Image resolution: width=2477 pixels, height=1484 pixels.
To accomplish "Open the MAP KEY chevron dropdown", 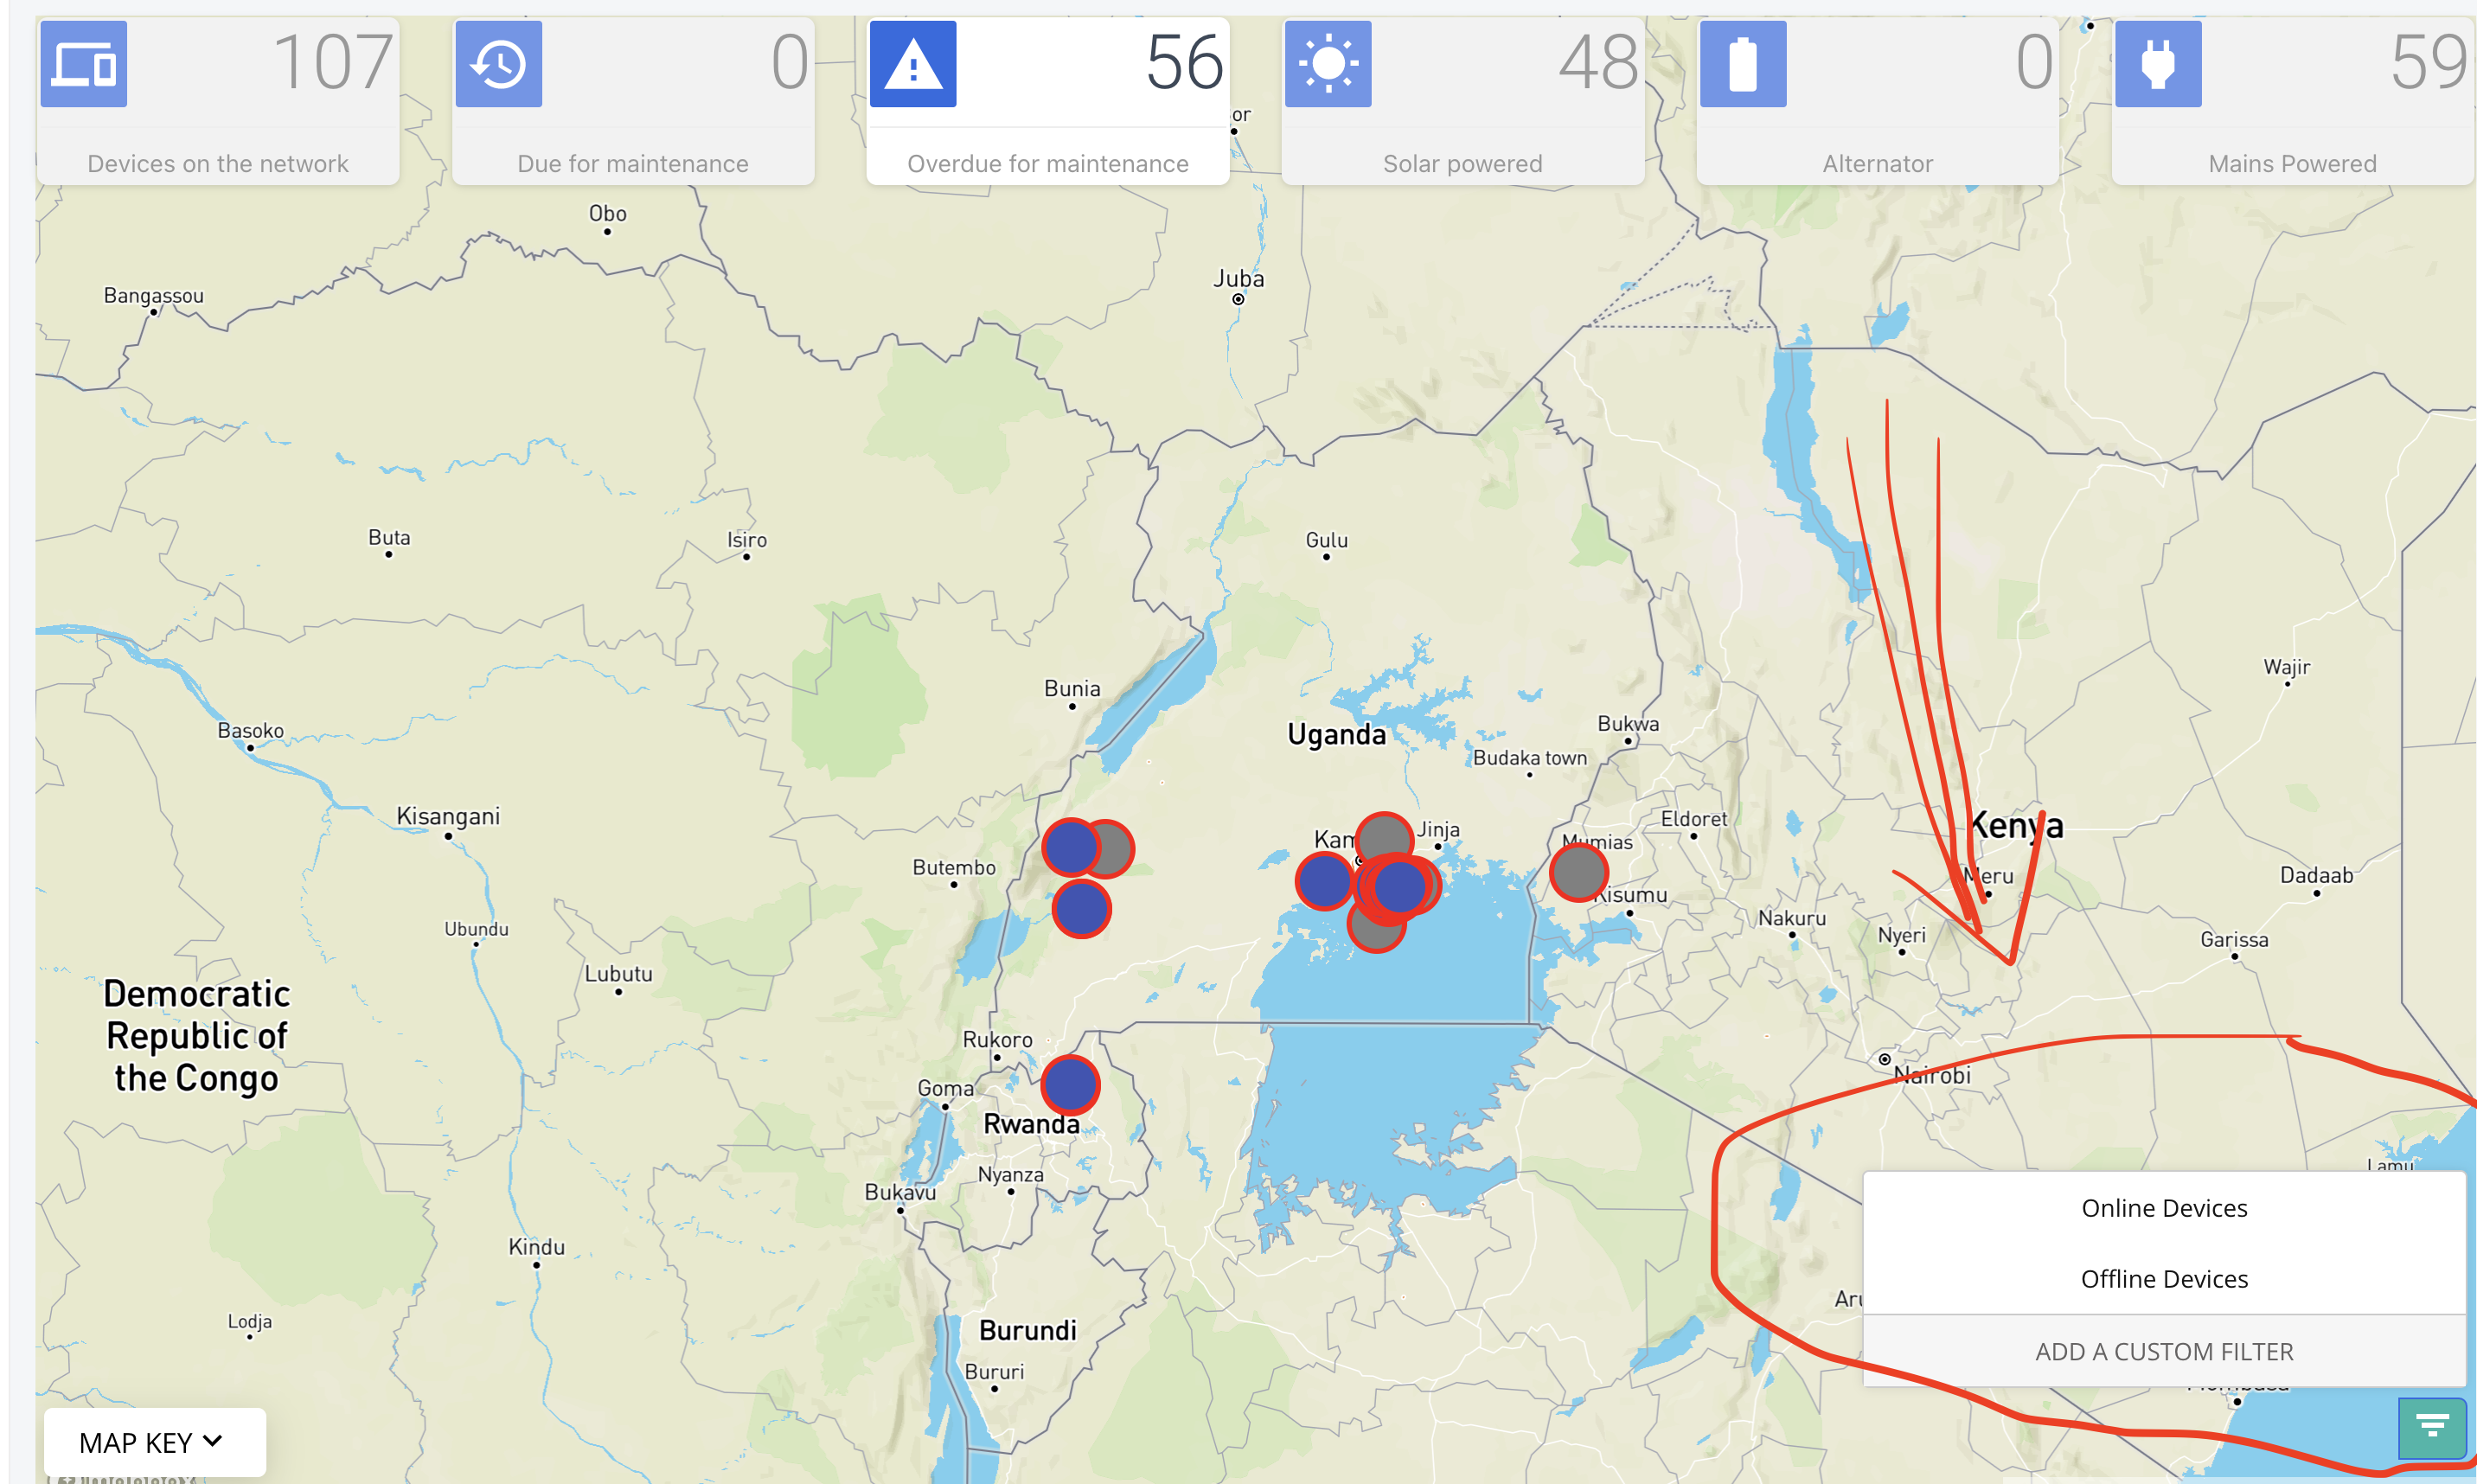I will (212, 1441).
